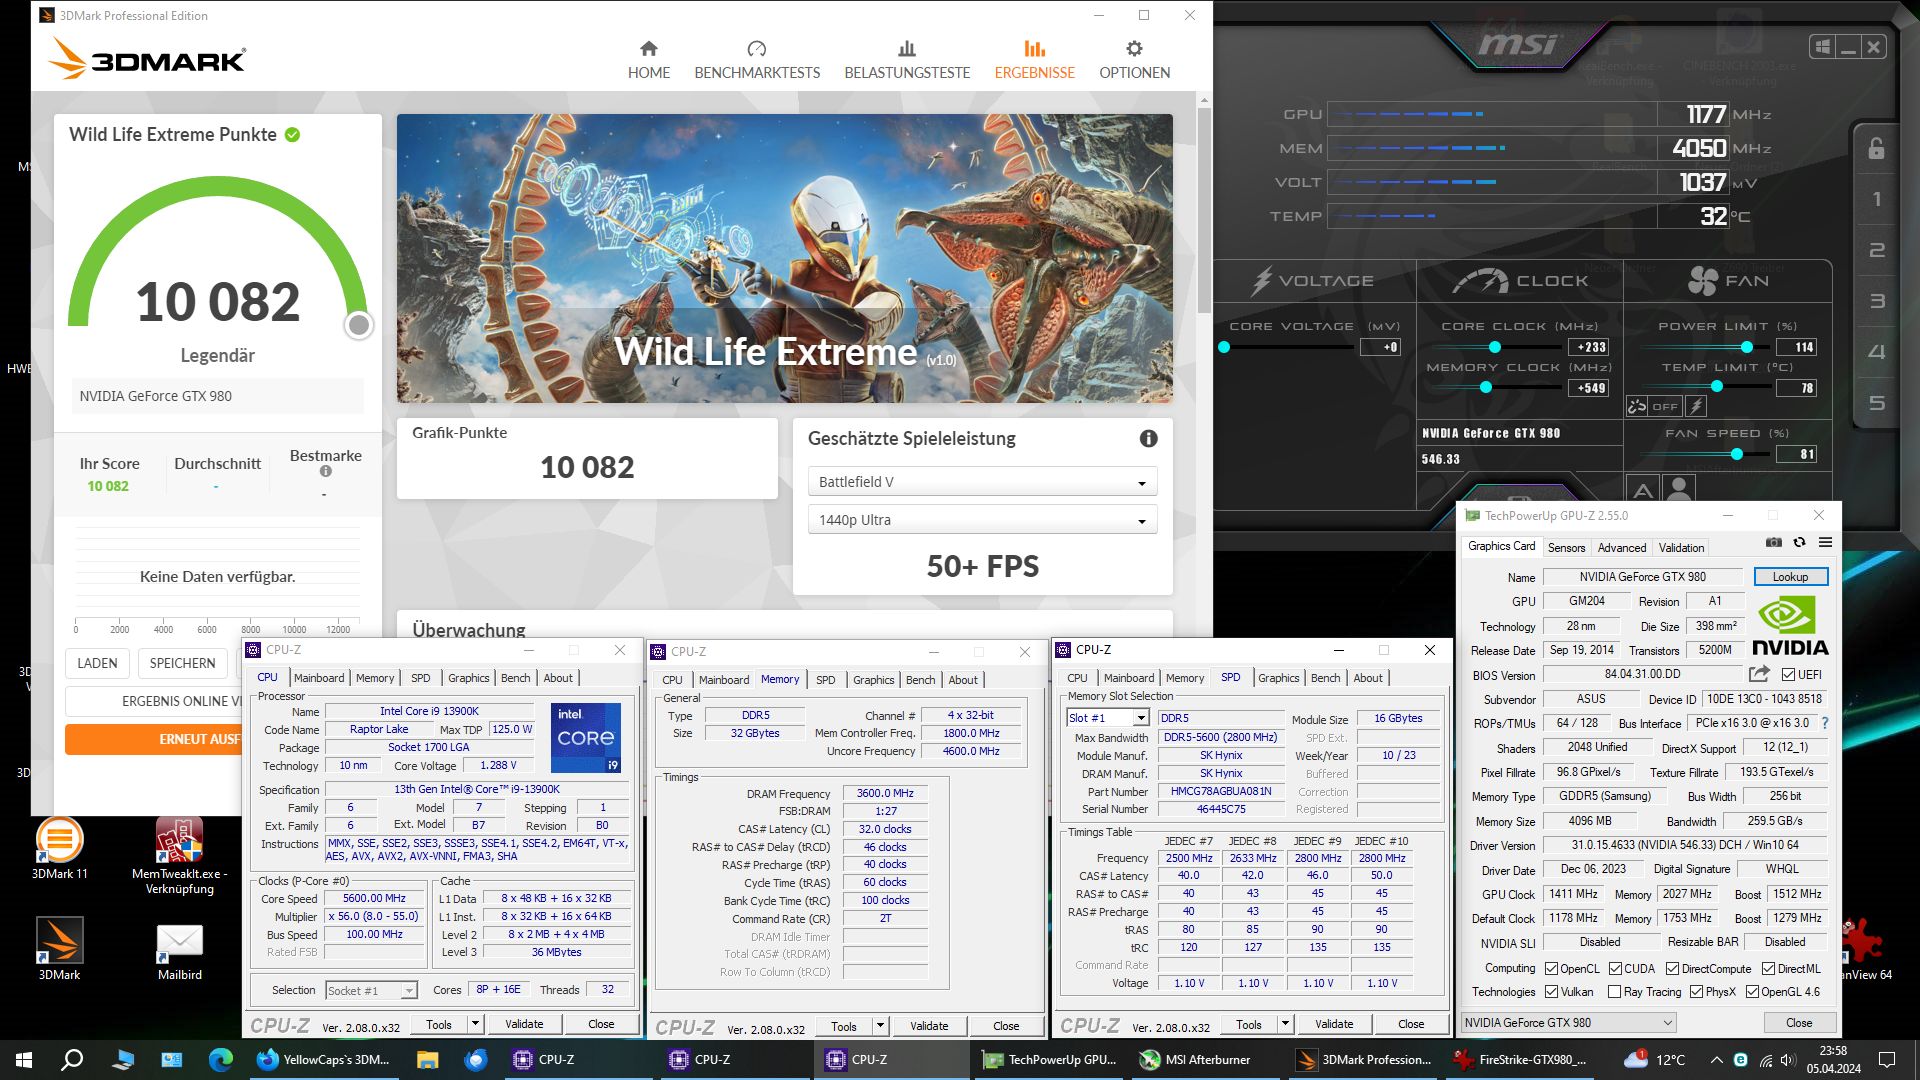Open File Explorer from taskbar
The height and width of the screenshot is (1080, 1920).
point(427,1059)
